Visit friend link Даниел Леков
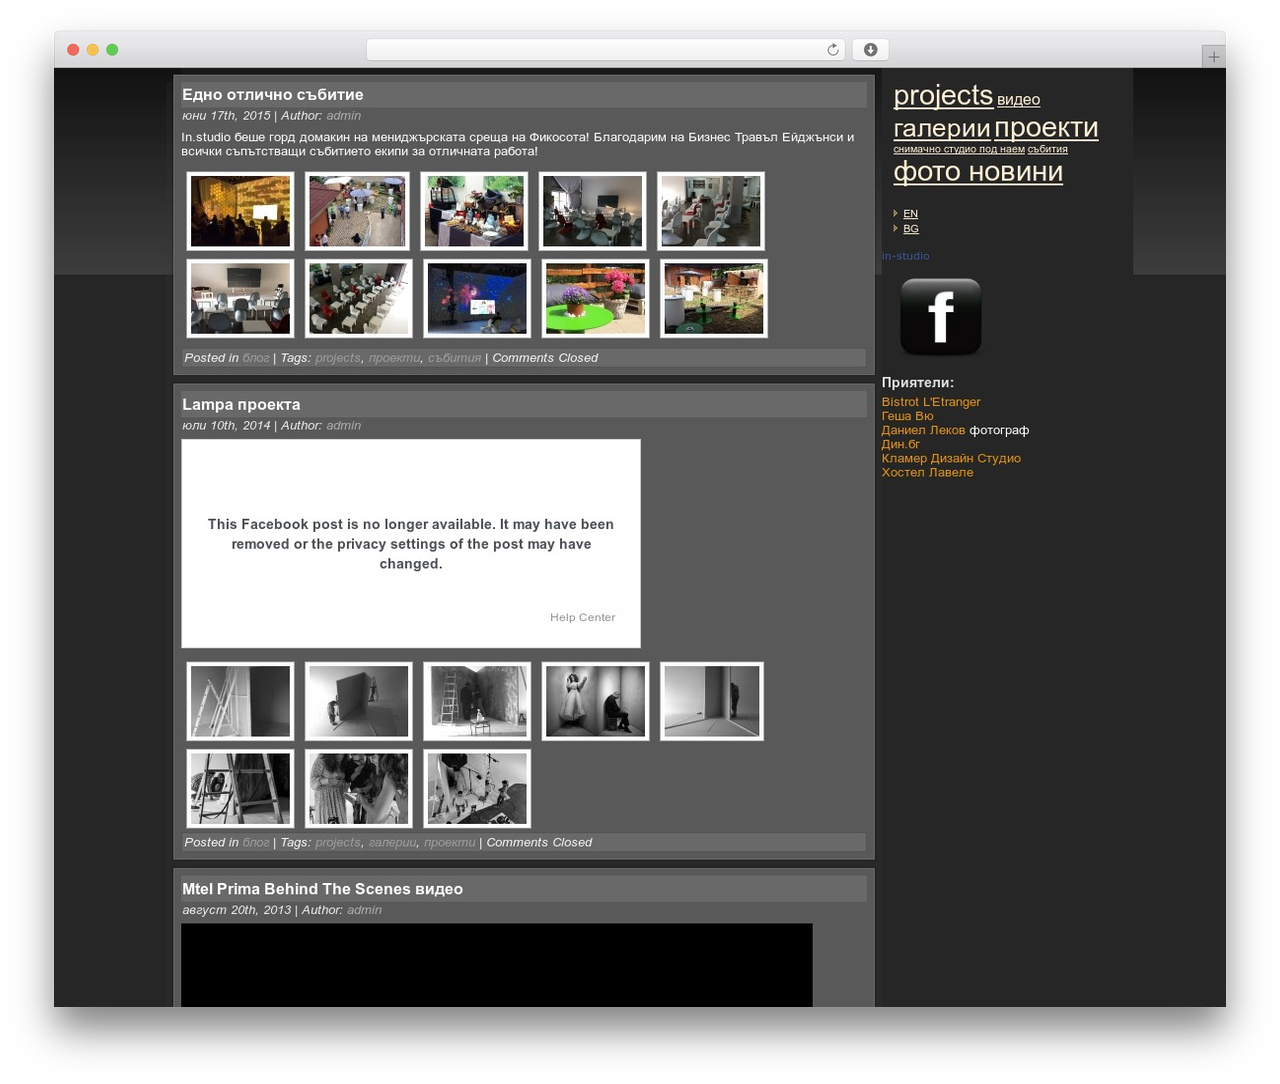Screen dimensions: 1280x1084 923,430
